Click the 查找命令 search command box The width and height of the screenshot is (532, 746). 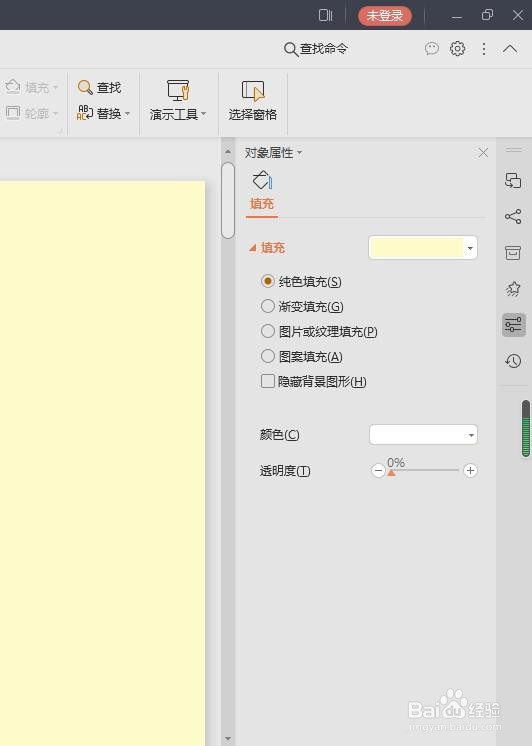coord(316,49)
